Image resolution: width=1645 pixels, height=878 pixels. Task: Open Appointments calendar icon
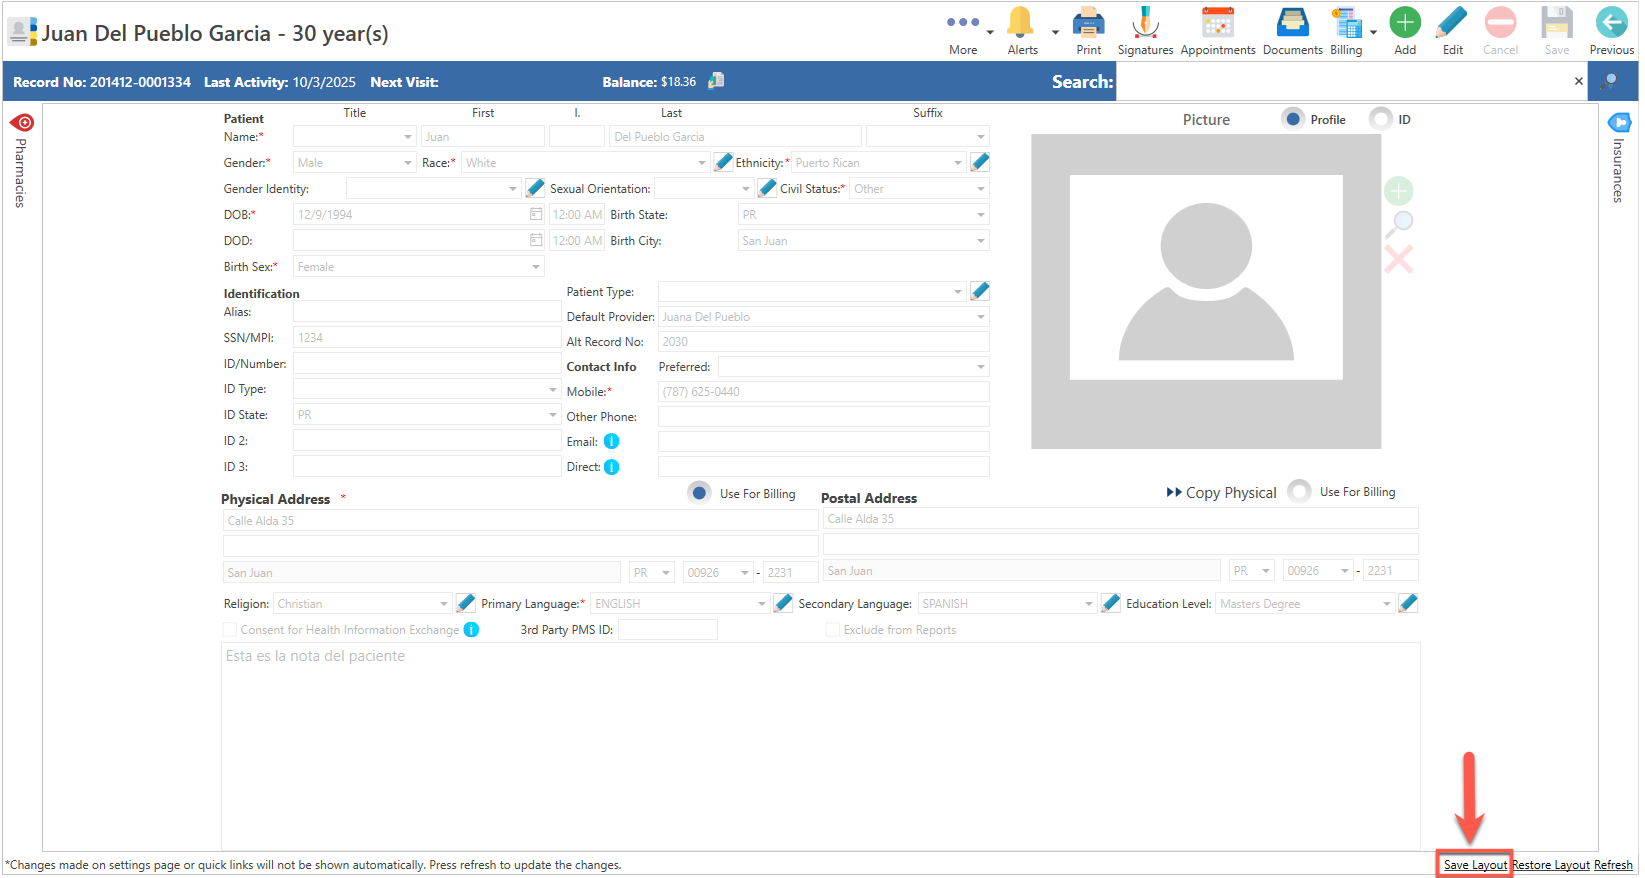(x=1218, y=22)
